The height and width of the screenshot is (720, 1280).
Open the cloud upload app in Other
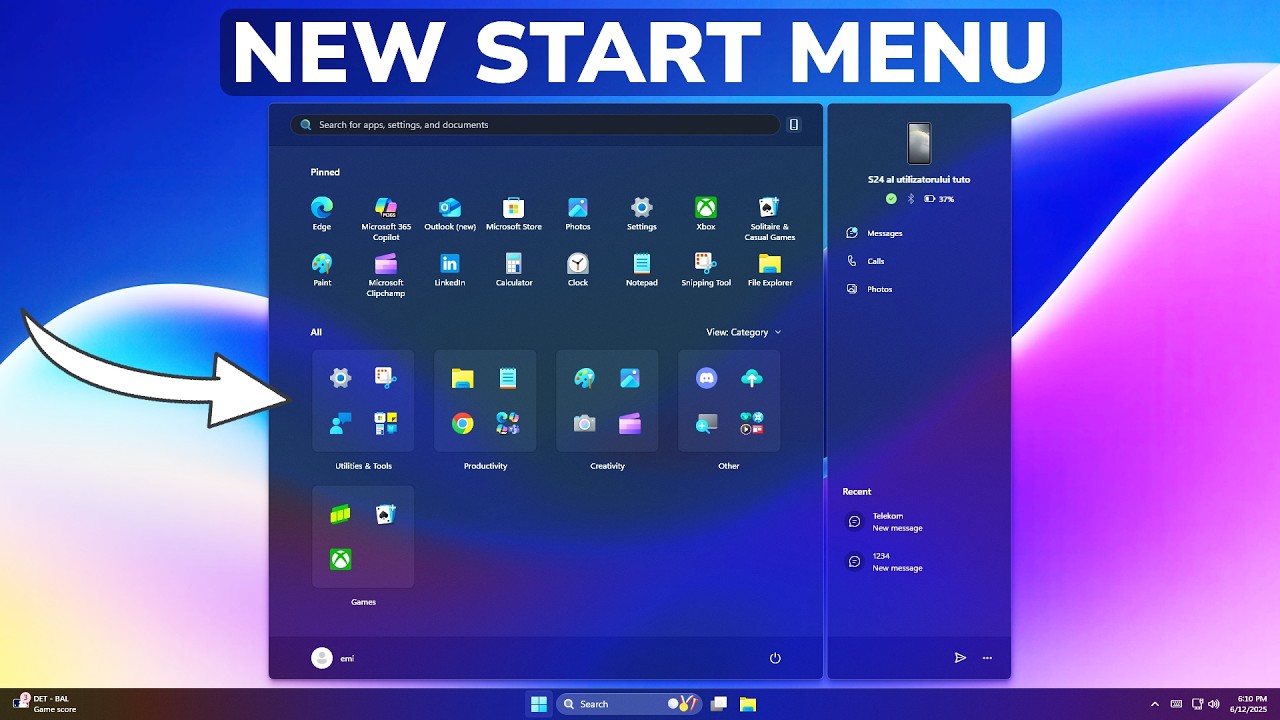click(752, 377)
